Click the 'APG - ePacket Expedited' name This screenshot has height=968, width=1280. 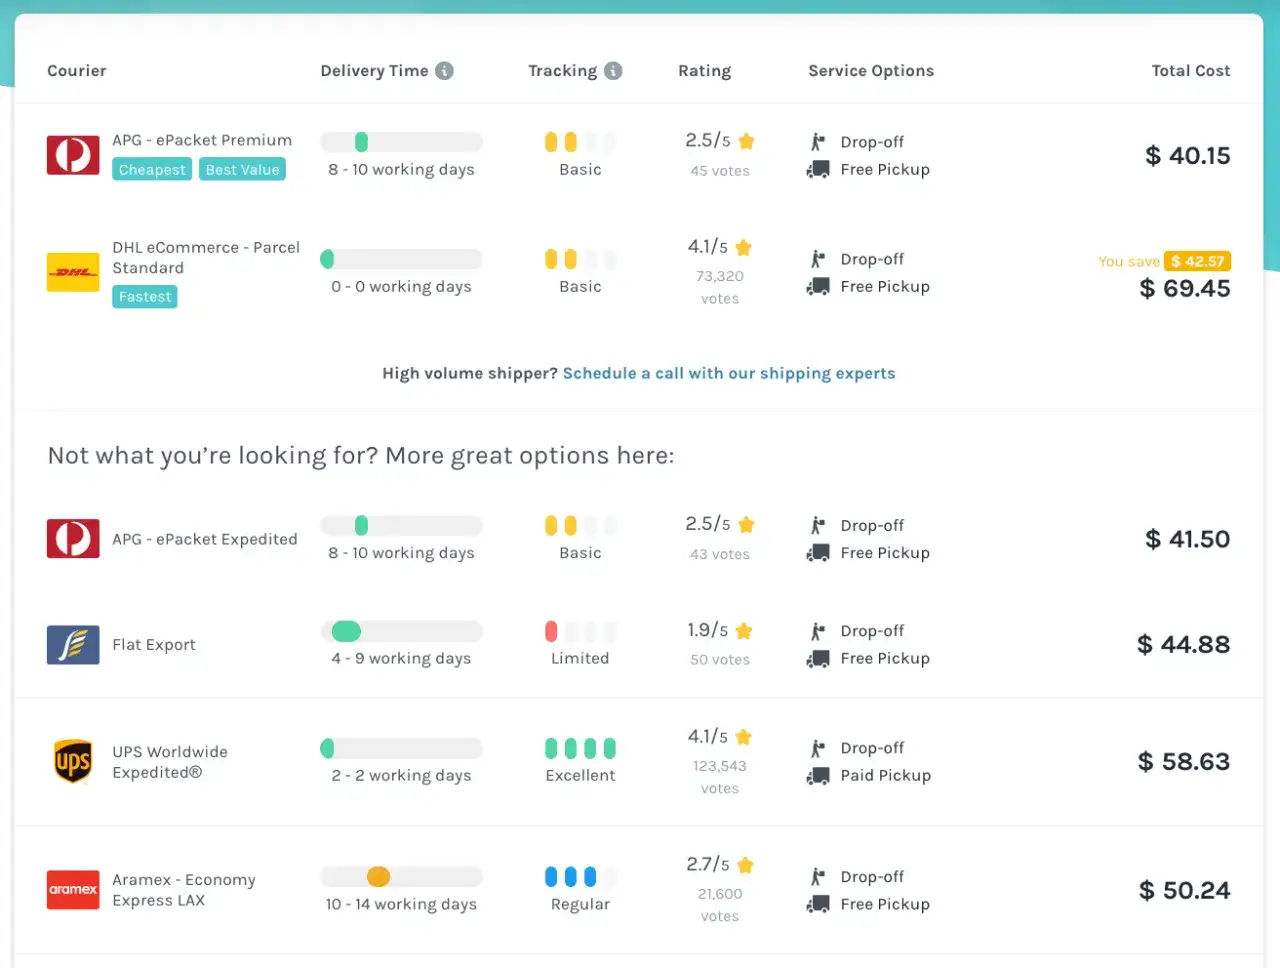[205, 540]
